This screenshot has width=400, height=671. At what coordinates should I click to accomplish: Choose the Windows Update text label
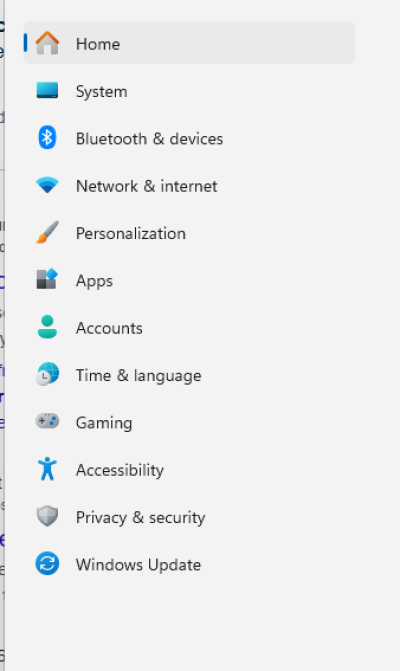coord(138,565)
